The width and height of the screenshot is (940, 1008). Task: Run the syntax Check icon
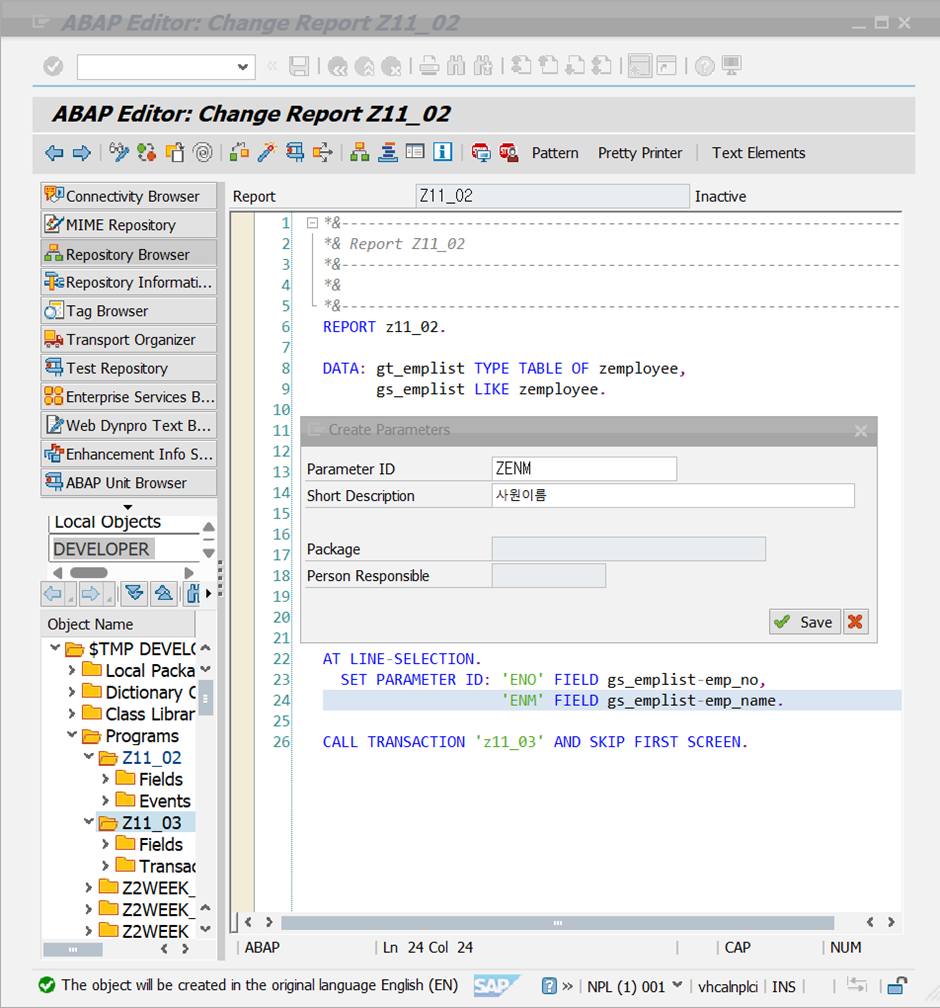[x=239, y=152]
